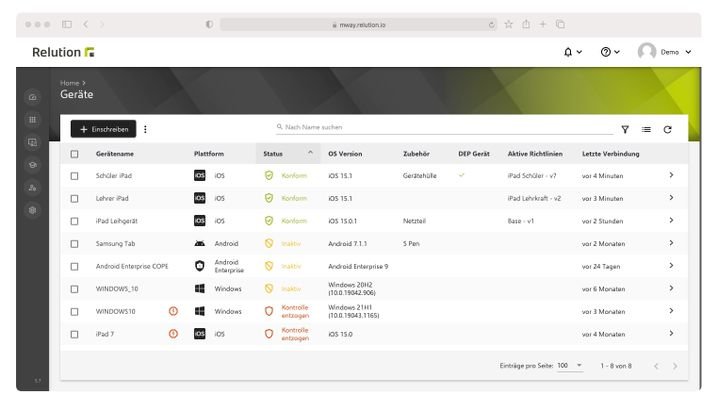The height and width of the screenshot is (411, 718).
Task: Open the notifications bell
Action: click(571, 52)
